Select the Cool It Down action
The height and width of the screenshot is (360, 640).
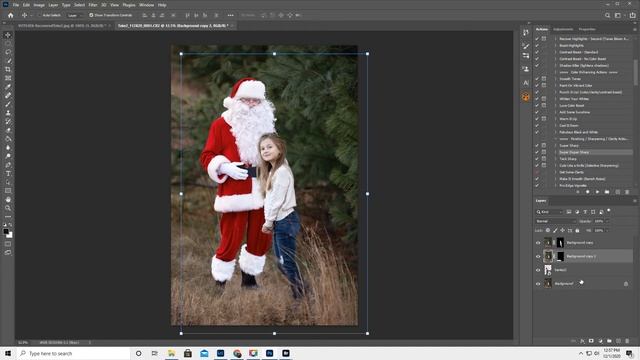tap(569, 125)
